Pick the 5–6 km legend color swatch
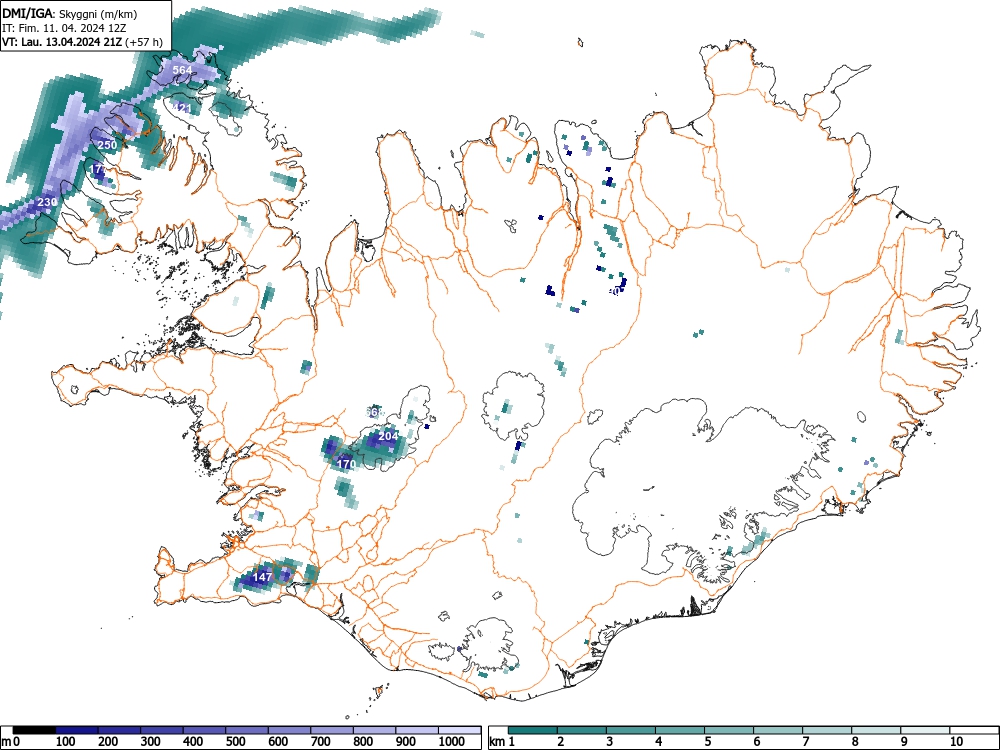1000x750 pixels. point(729,730)
